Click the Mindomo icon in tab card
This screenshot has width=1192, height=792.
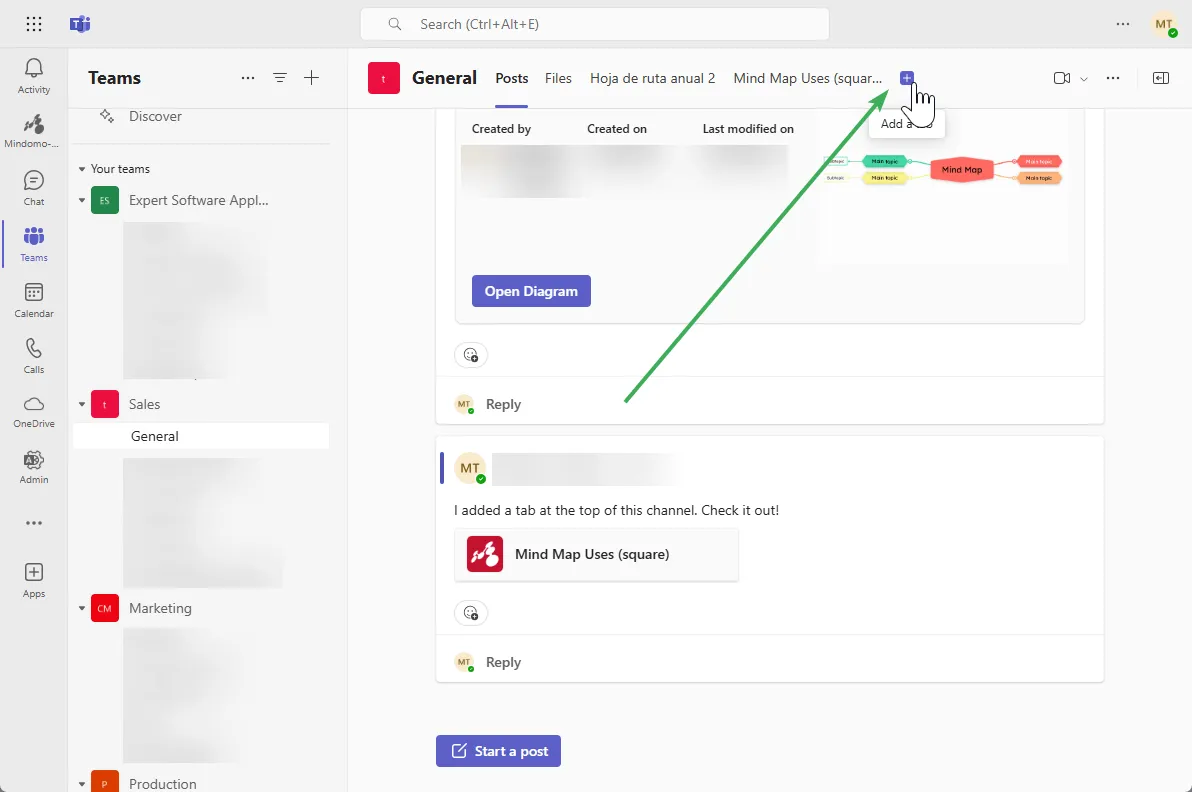pos(485,554)
